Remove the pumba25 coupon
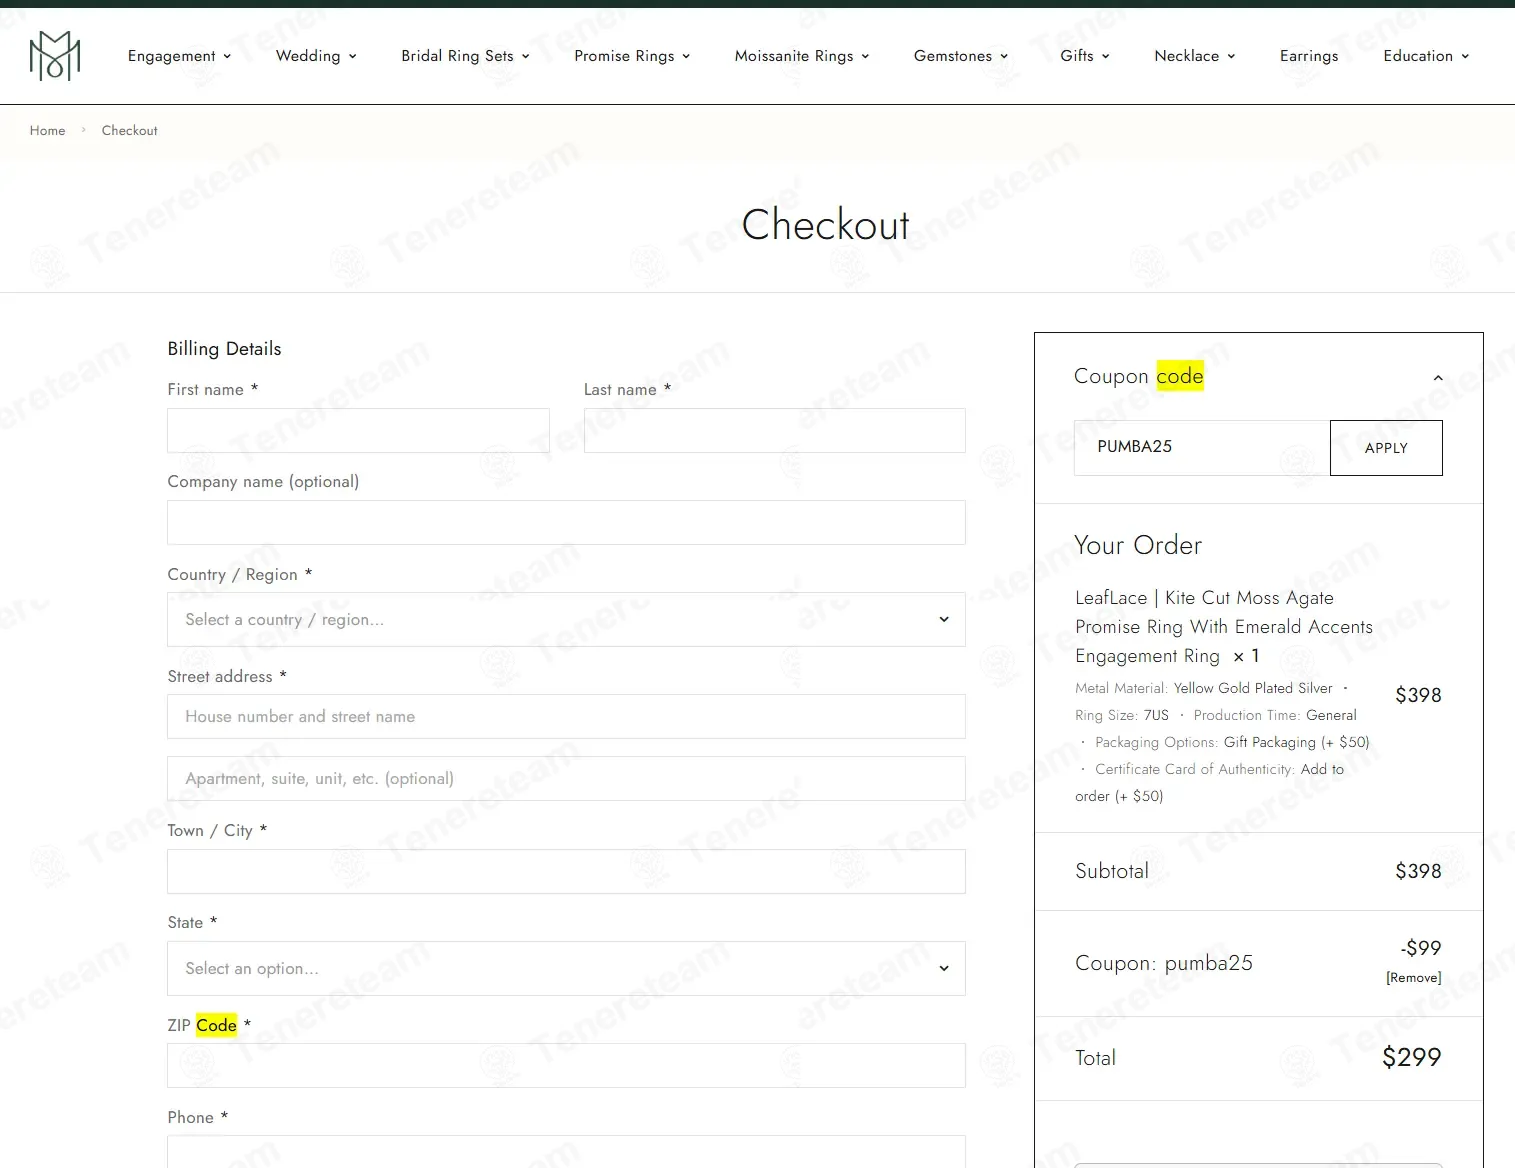Screen dimensions: 1515x1168 pyautogui.click(x=1413, y=978)
